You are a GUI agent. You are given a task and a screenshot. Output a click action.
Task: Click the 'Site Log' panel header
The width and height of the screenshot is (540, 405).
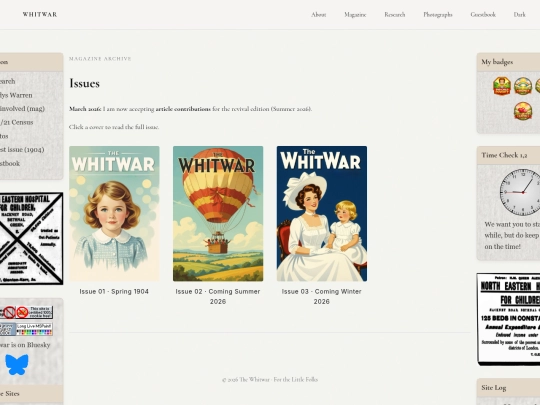coord(509,387)
